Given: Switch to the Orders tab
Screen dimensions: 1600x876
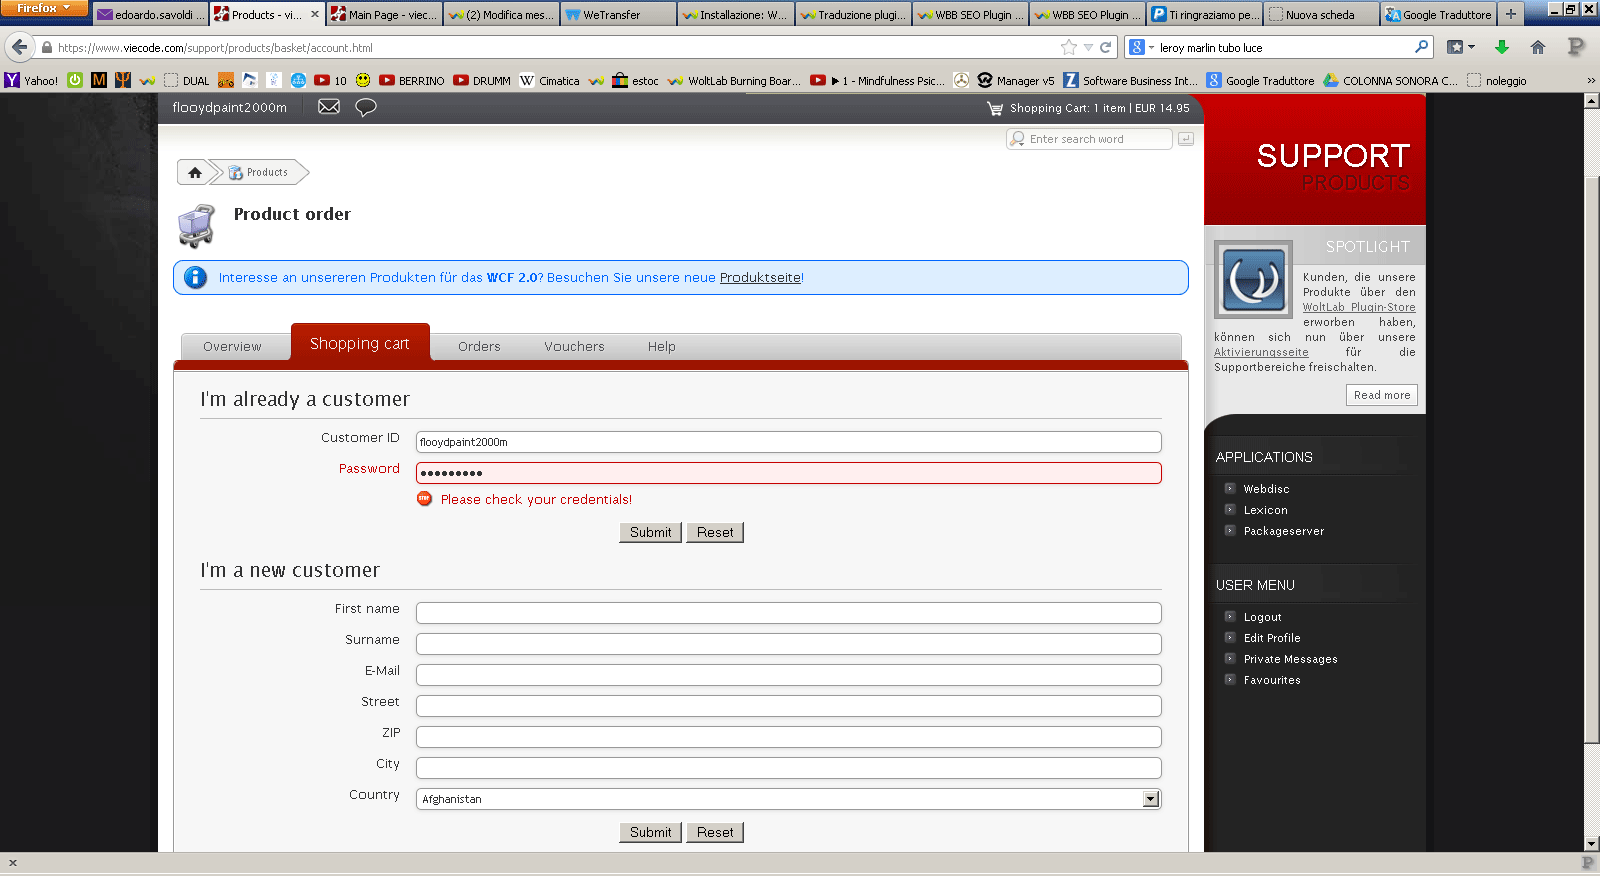Looking at the screenshot, I should (479, 347).
